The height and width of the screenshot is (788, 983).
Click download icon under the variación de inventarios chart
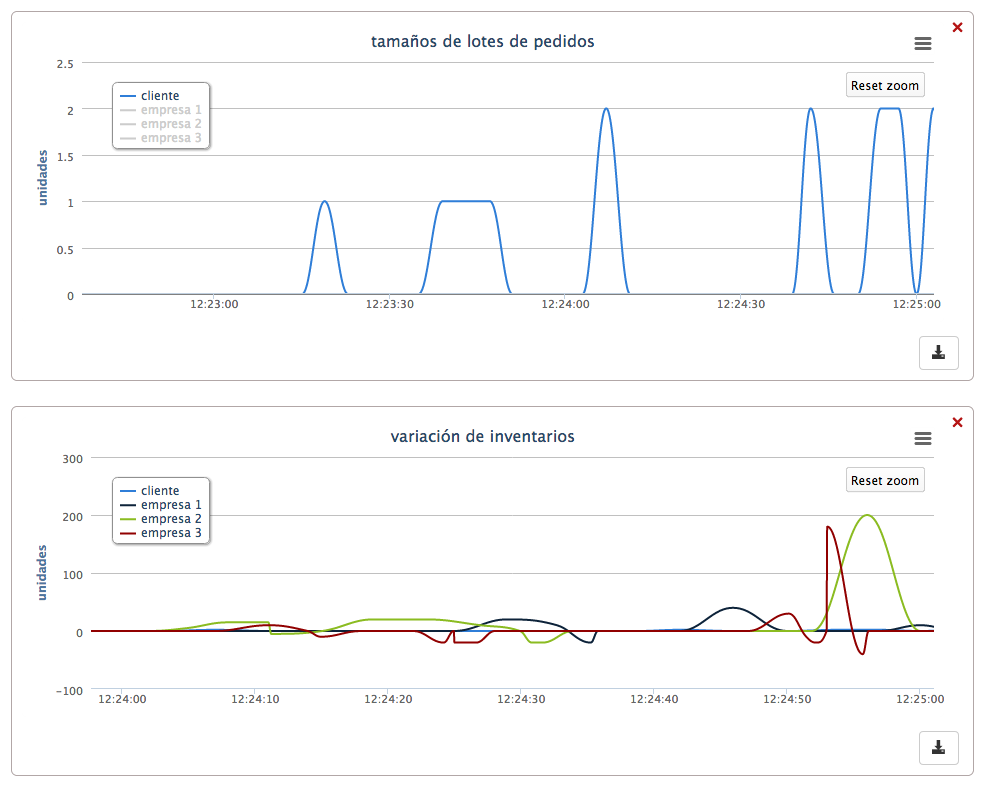[938, 747]
